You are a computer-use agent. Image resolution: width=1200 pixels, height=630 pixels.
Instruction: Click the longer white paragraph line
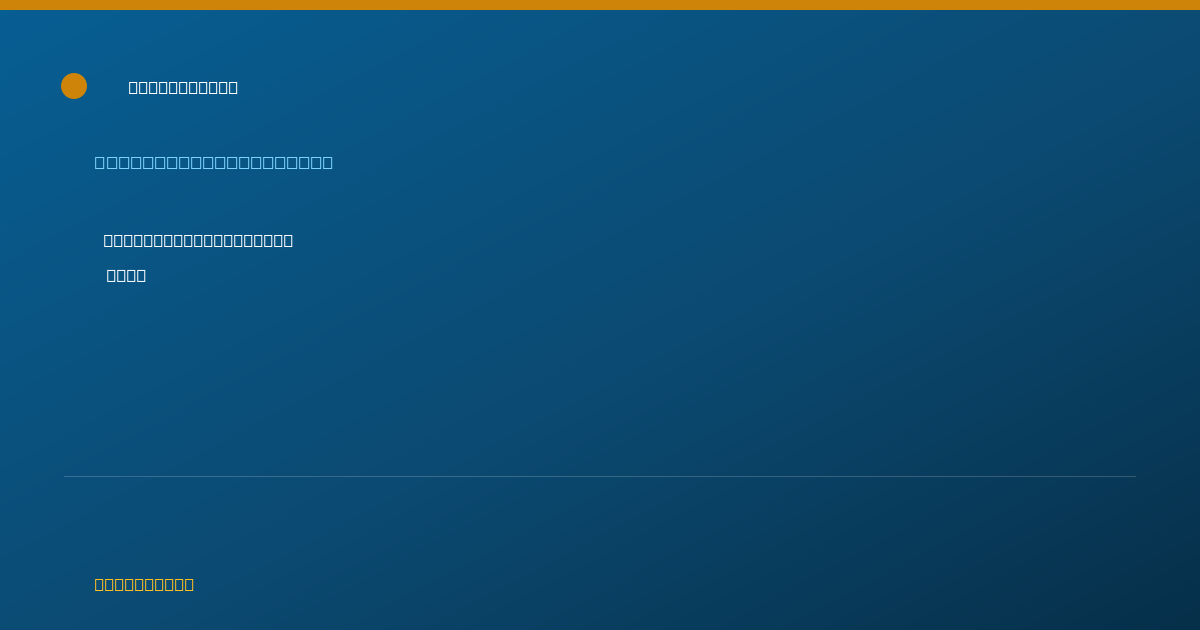pyautogui.click(x=198, y=240)
